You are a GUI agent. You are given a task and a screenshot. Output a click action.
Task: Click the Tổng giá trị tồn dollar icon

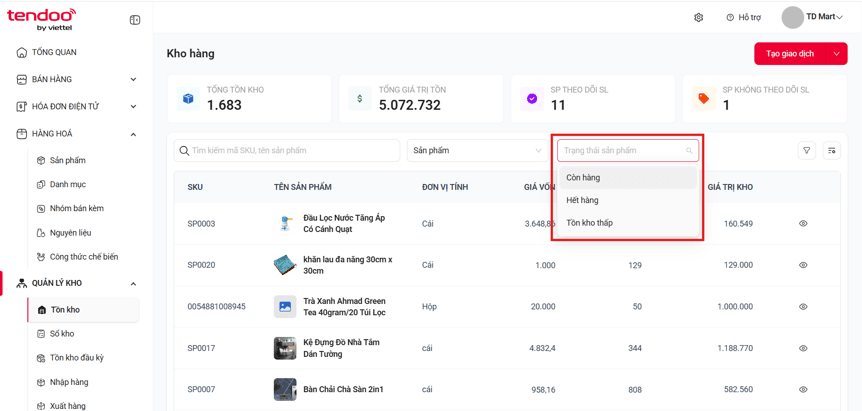click(x=360, y=99)
